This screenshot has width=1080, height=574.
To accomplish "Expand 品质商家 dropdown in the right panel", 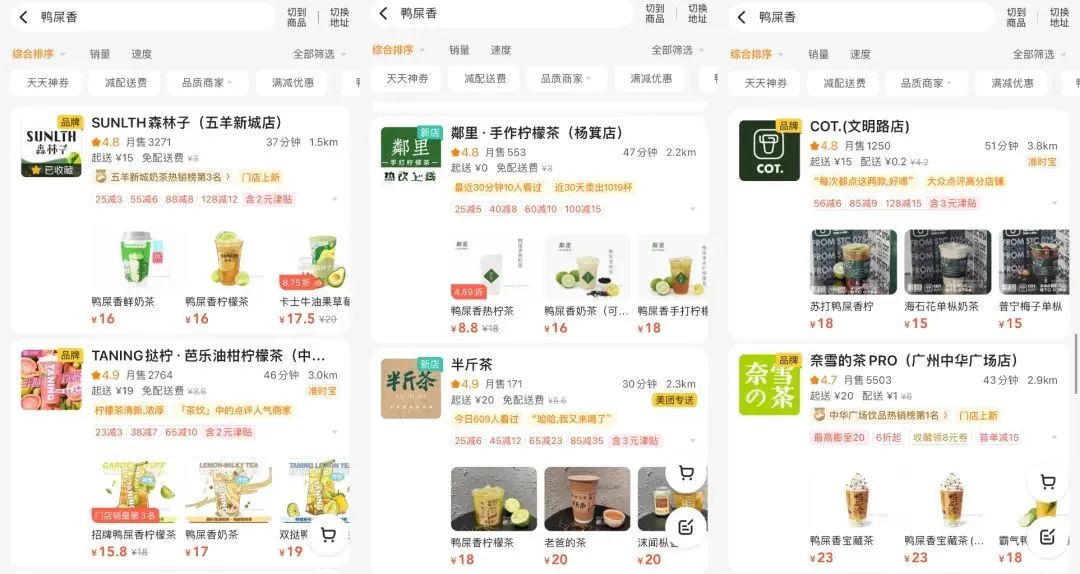I will coord(926,83).
